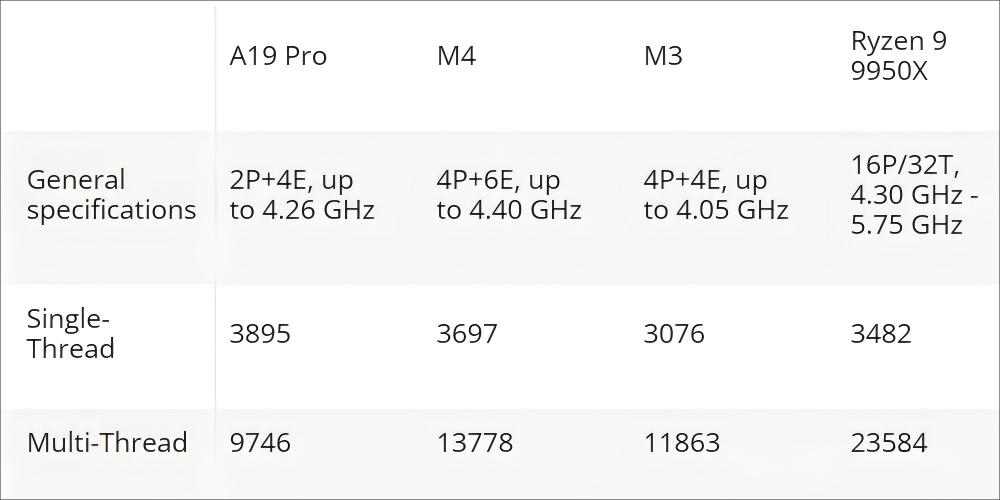Click the M3 column header
Viewport: 1000px width, 500px height.
click(663, 56)
